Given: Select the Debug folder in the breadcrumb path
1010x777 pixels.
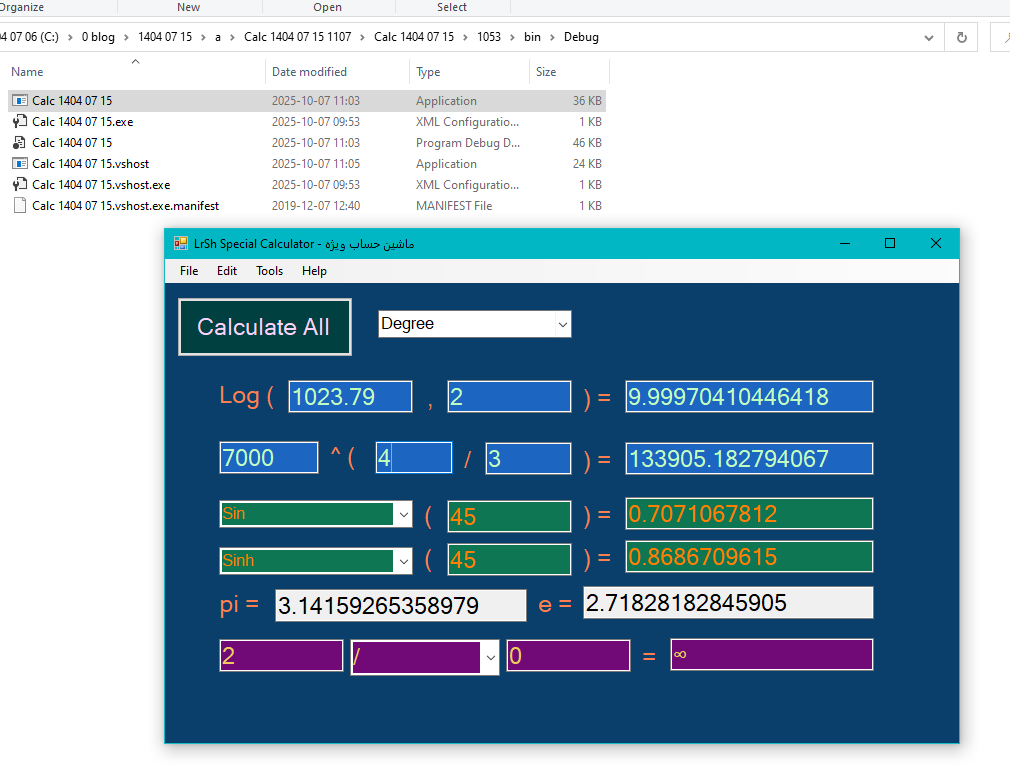Looking at the screenshot, I should 581,37.
